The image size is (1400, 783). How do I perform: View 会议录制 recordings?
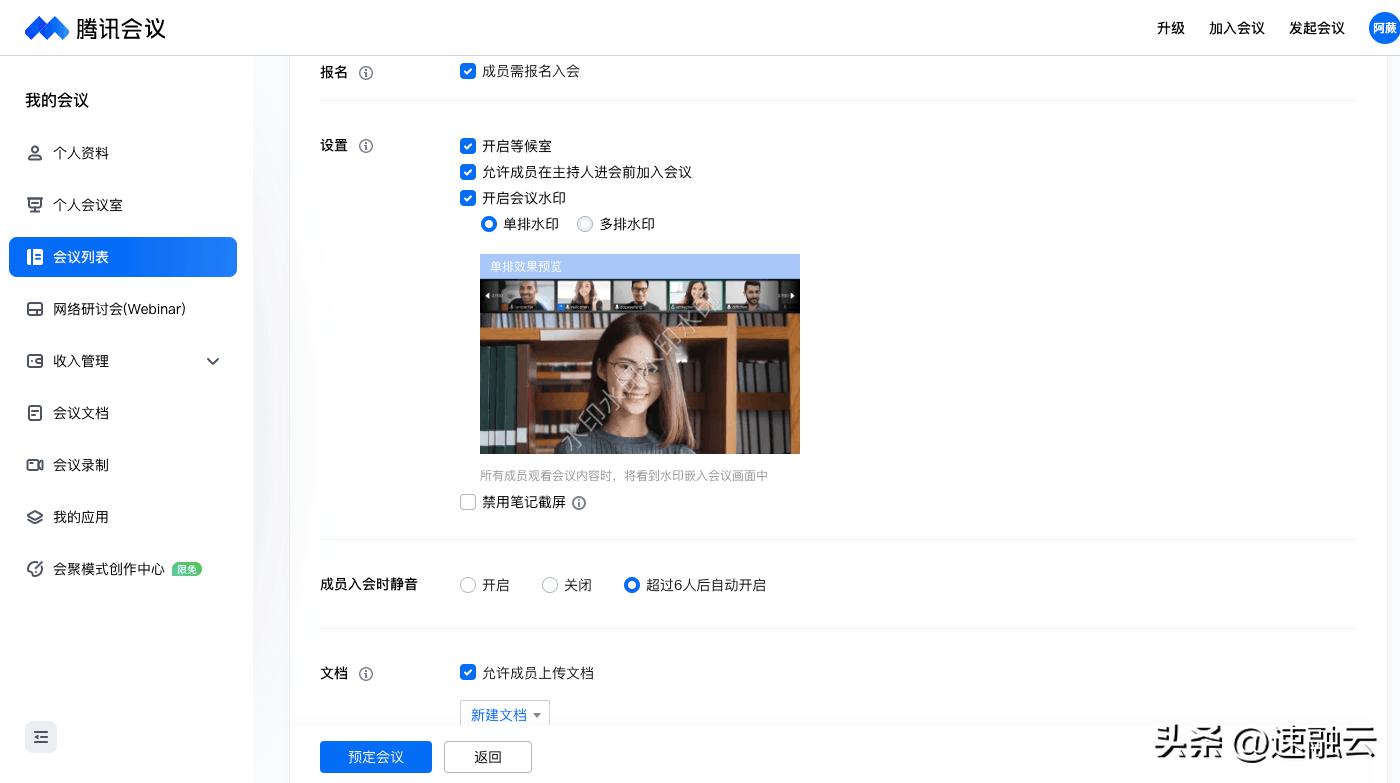pos(81,465)
